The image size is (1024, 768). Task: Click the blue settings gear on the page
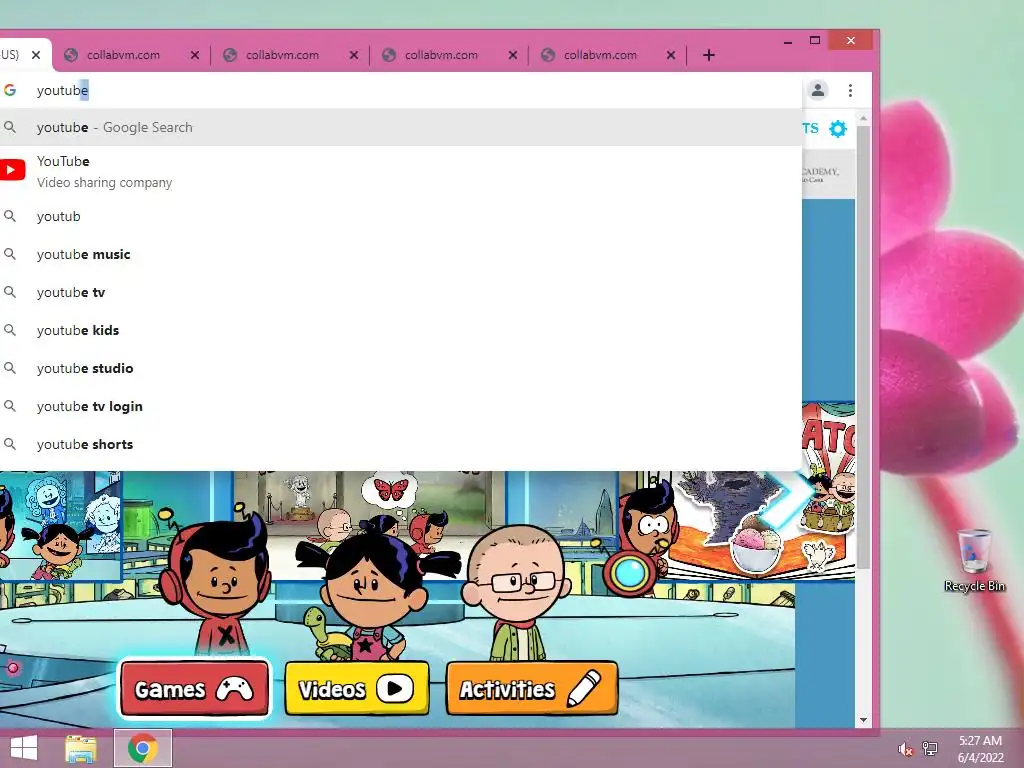tap(838, 129)
